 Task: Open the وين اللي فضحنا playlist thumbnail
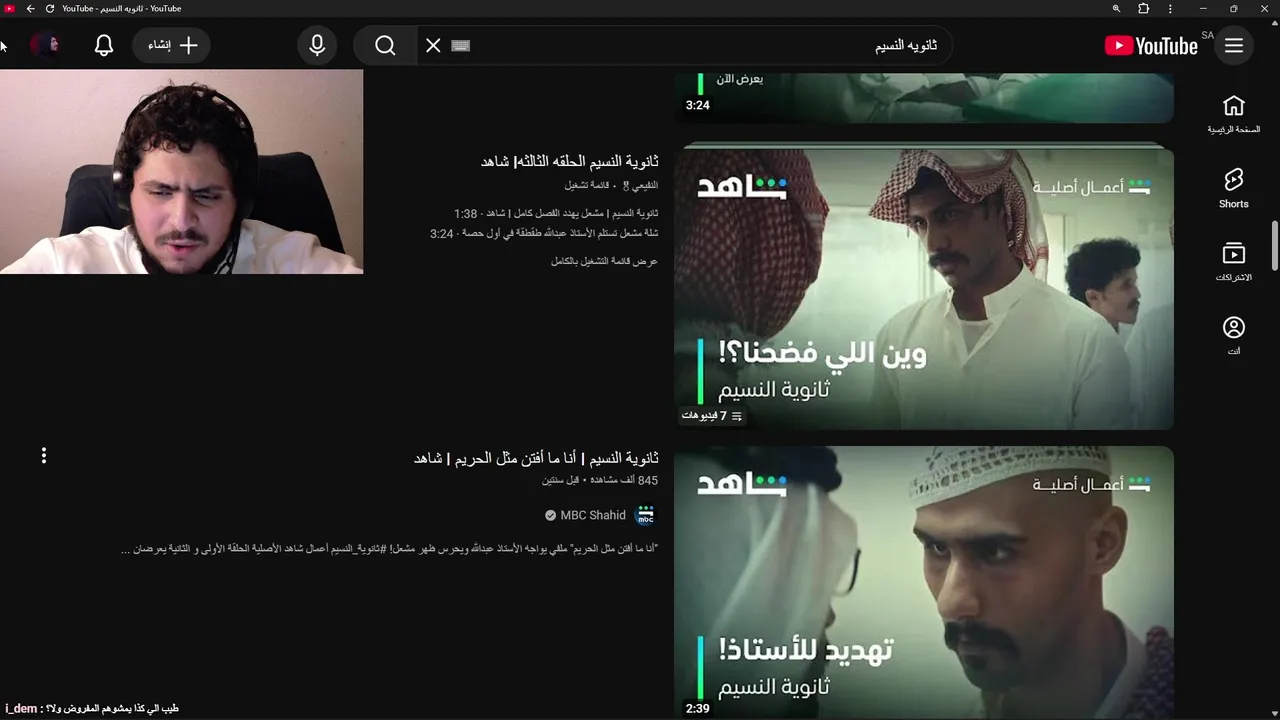pyautogui.click(x=924, y=288)
